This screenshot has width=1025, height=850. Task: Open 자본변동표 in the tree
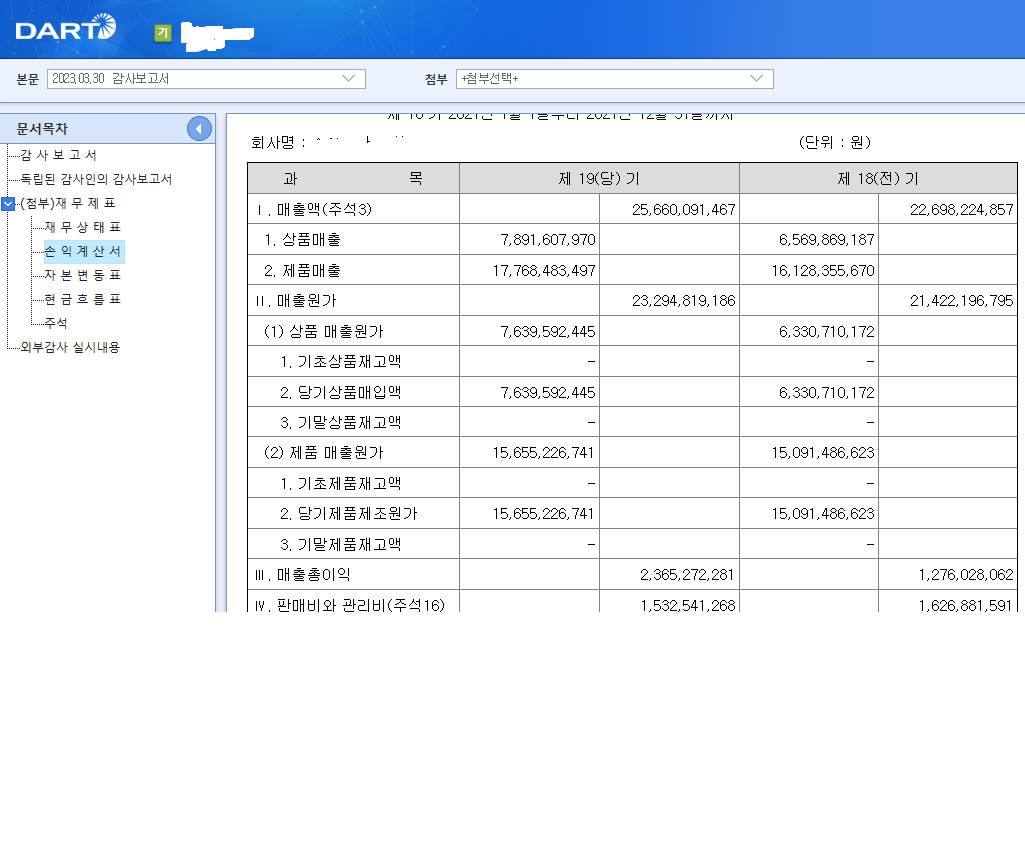[x=83, y=275]
